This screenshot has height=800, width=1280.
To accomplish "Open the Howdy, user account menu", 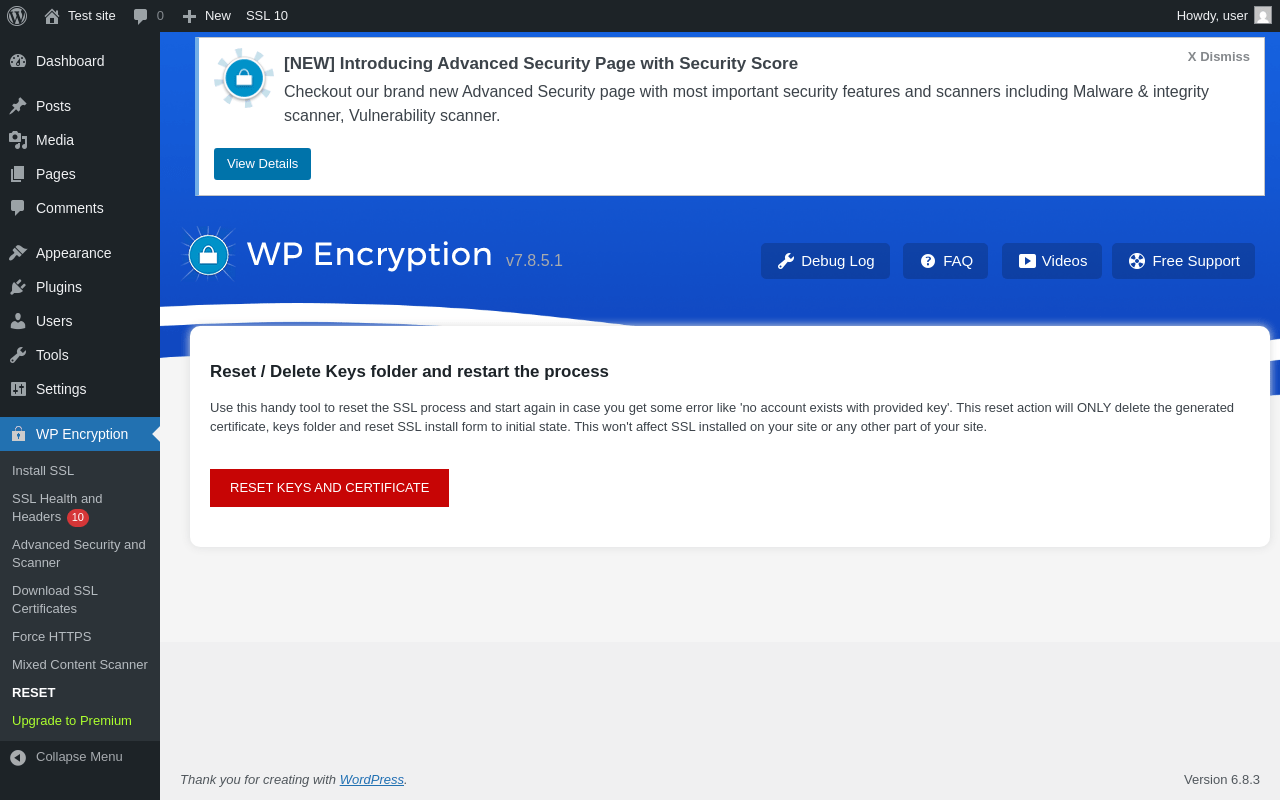I will [1211, 16].
